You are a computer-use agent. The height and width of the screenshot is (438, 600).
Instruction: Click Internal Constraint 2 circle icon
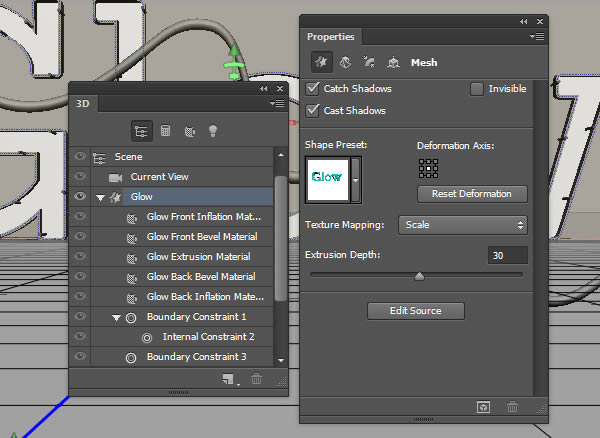click(x=147, y=337)
